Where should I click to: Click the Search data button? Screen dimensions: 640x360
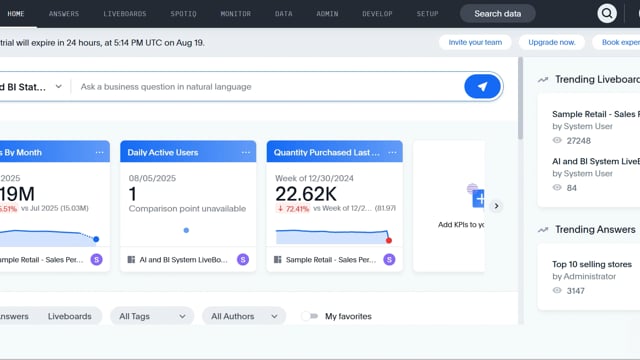(498, 13)
